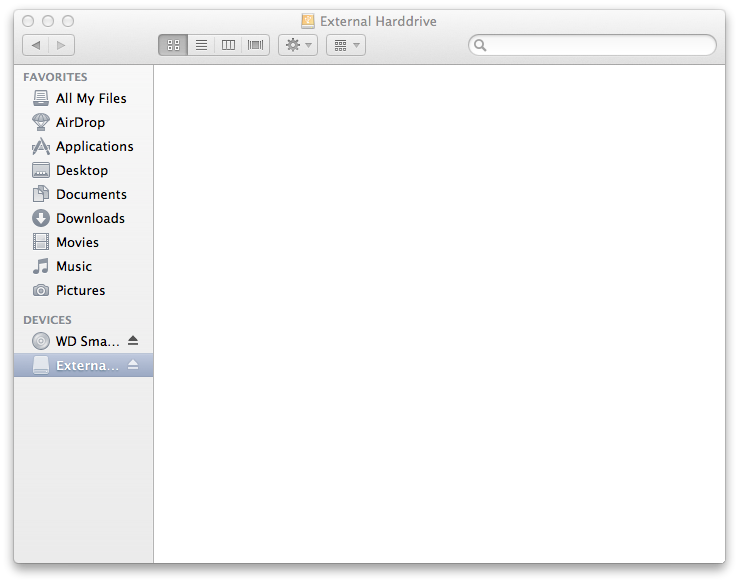Eject the WD Sma... drive
This screenshot has width=739, height=583.
(133, 340)
